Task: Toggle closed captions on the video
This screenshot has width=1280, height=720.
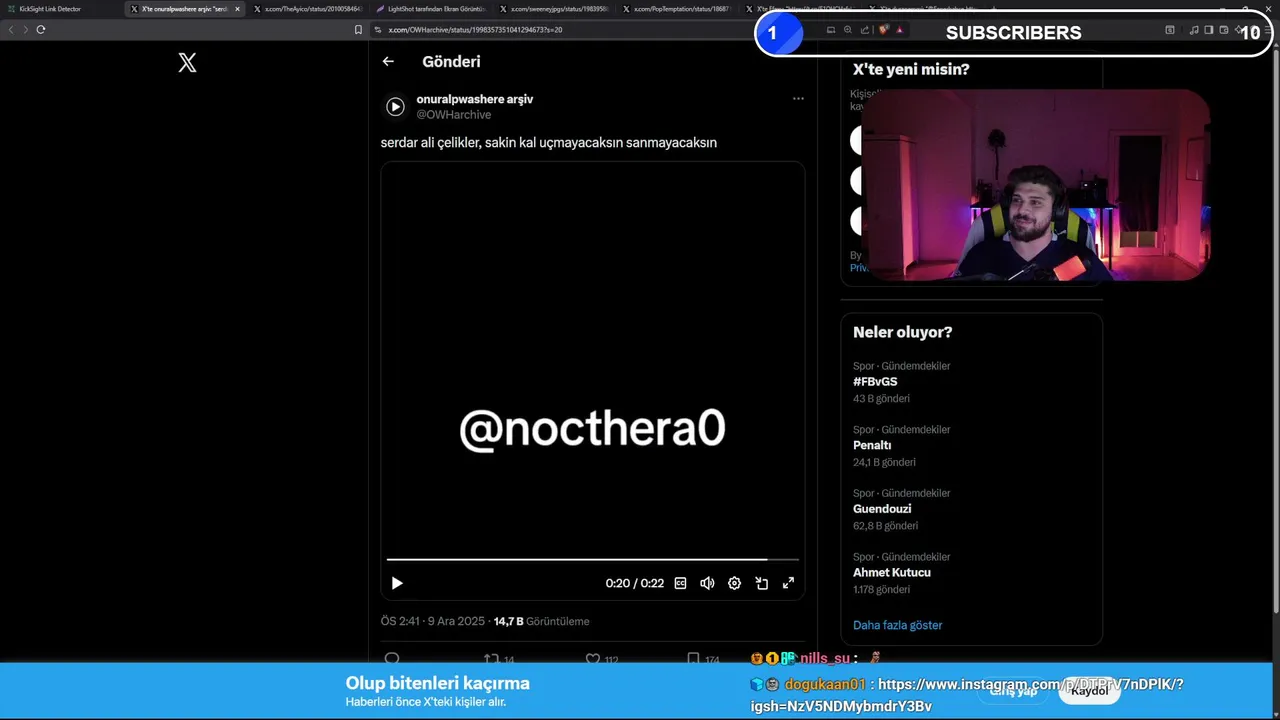Action: (x=680, y=583)
